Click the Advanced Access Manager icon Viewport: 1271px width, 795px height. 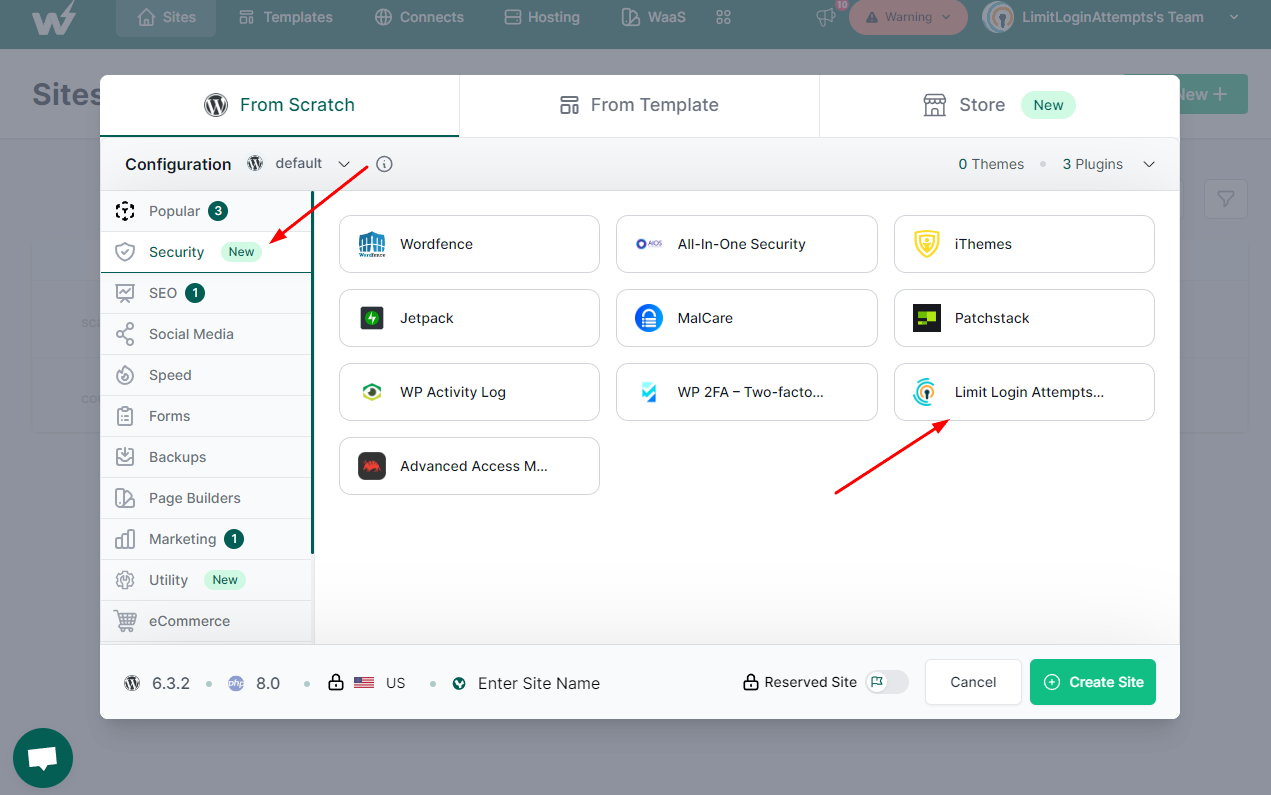pos(372,466)
